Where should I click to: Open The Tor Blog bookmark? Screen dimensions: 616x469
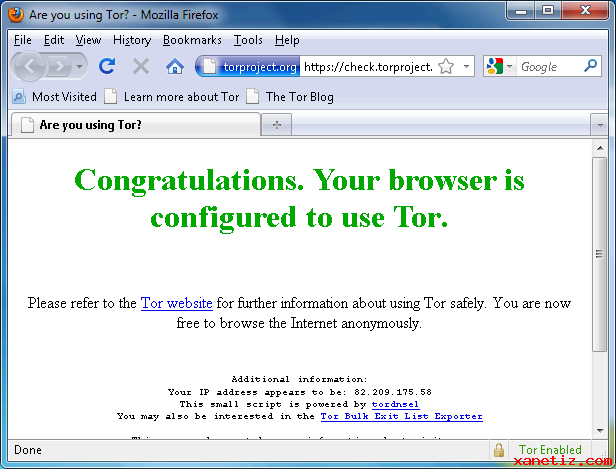pyautogui.click(x=290, y=97)
